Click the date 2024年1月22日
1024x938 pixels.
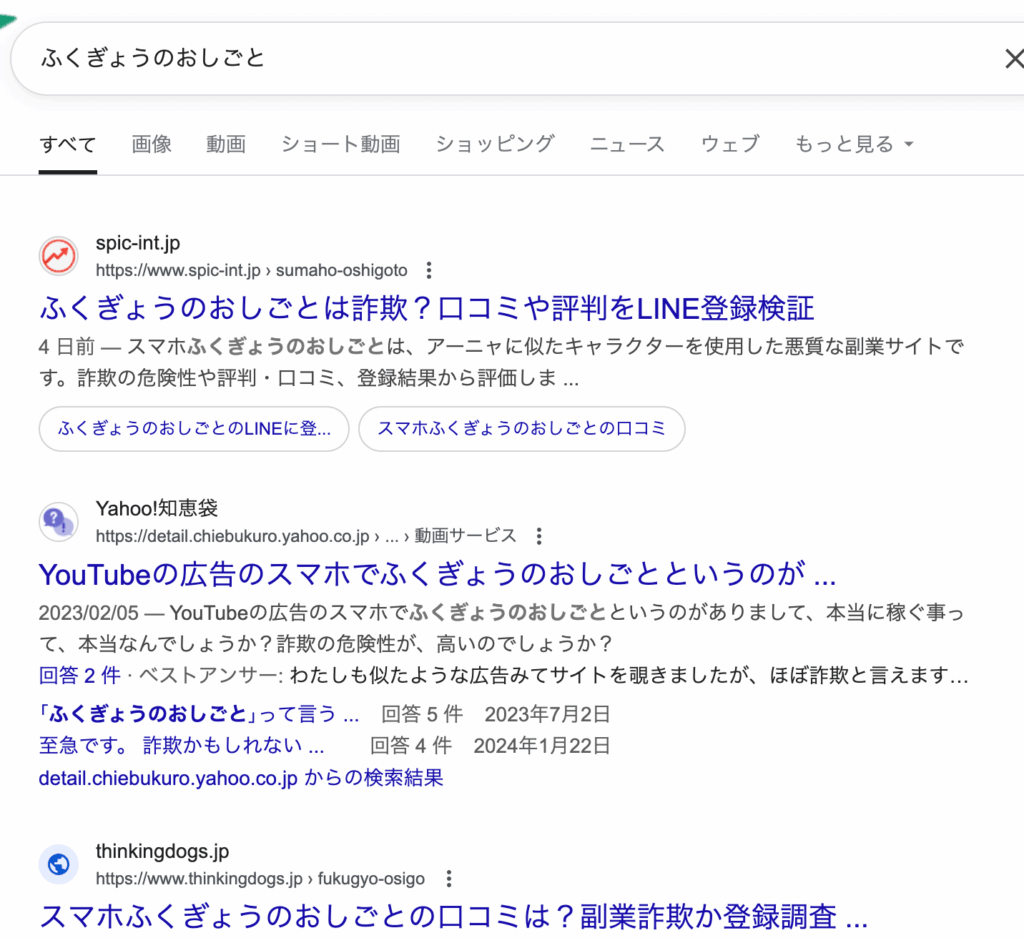542,745
